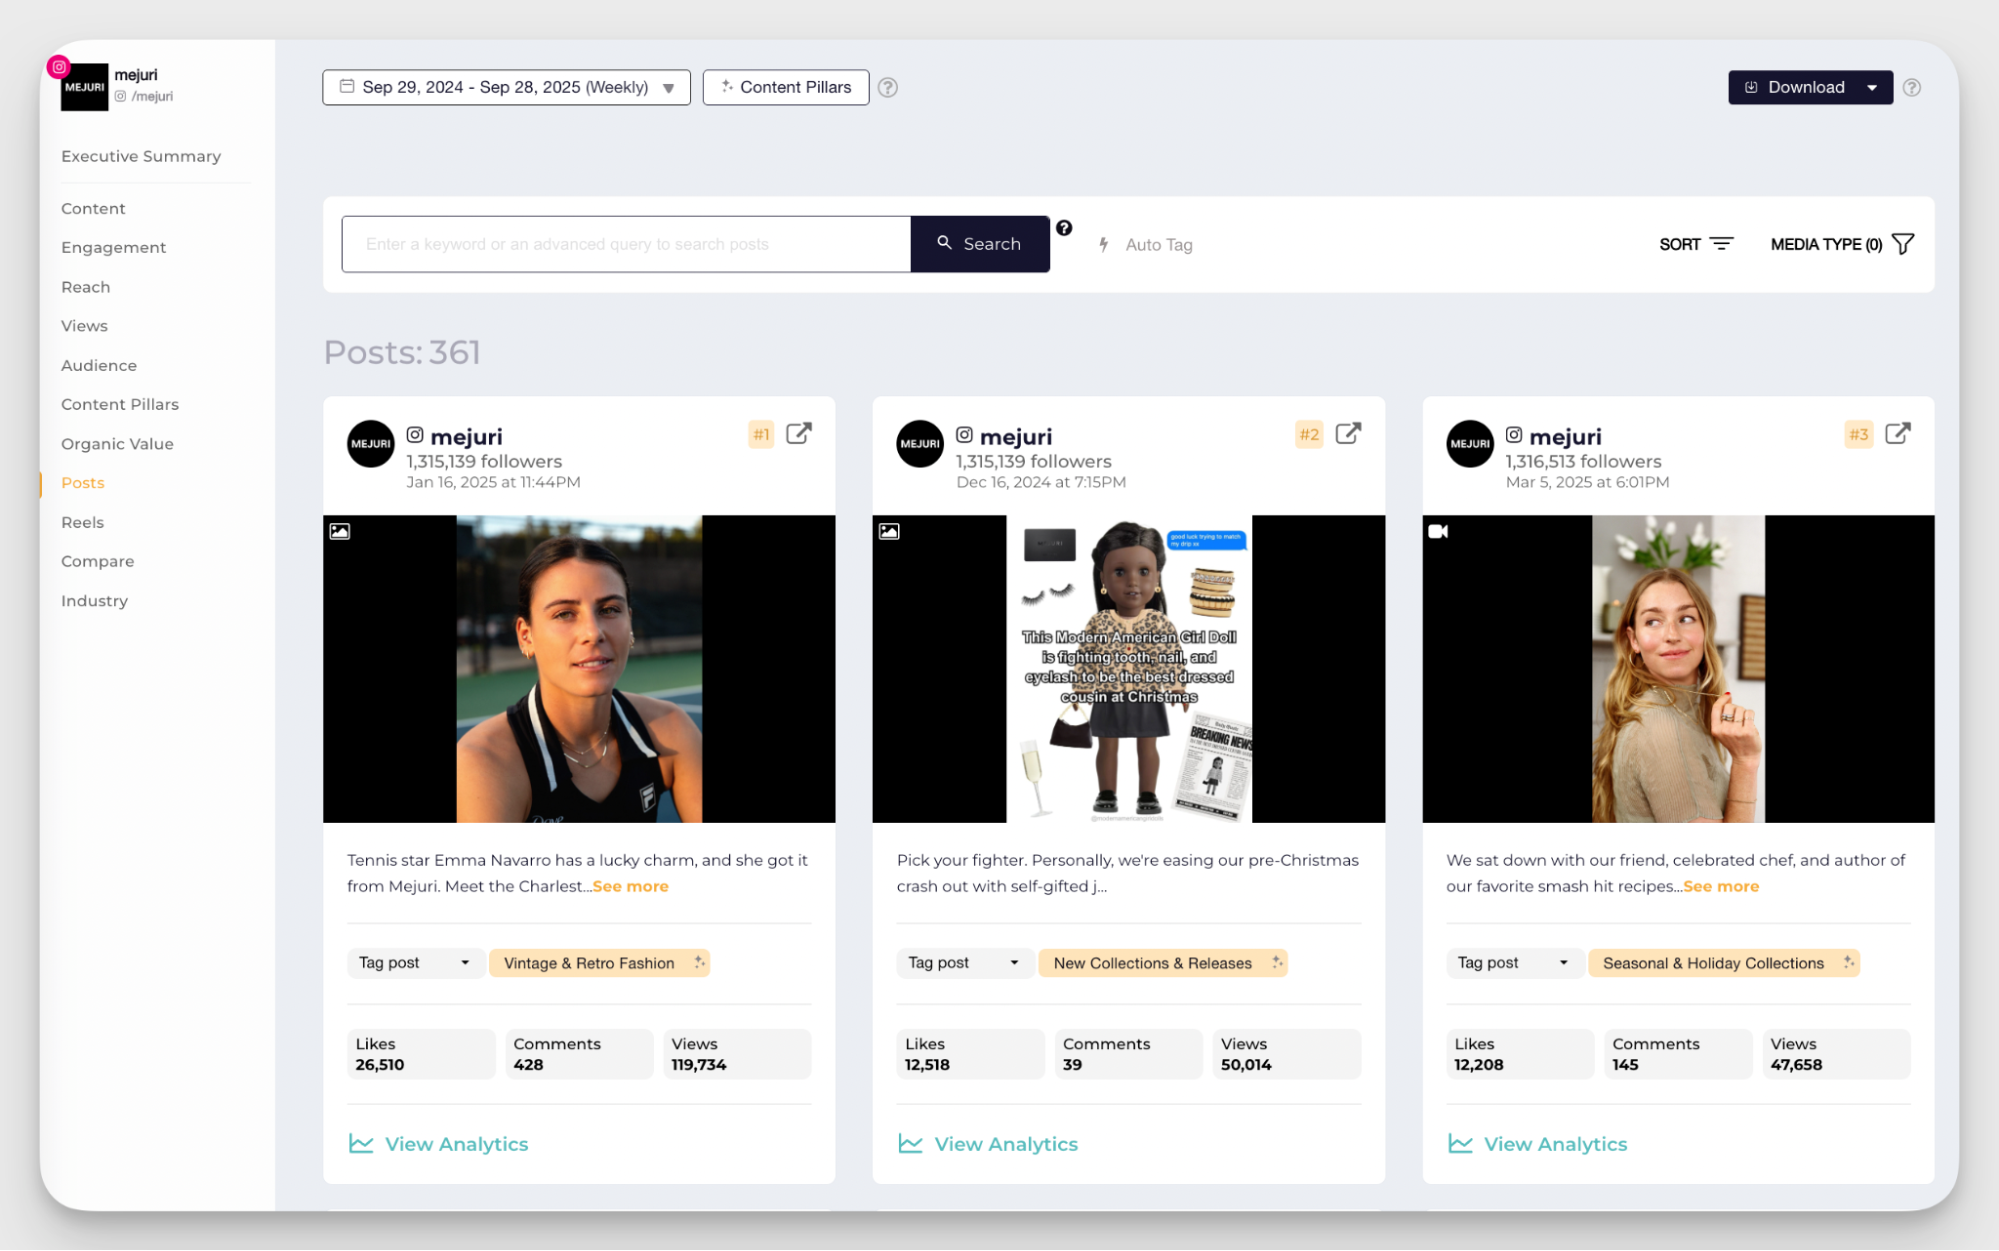Click sparkle icon on Vintage & Retro tag

pos(699,962)
